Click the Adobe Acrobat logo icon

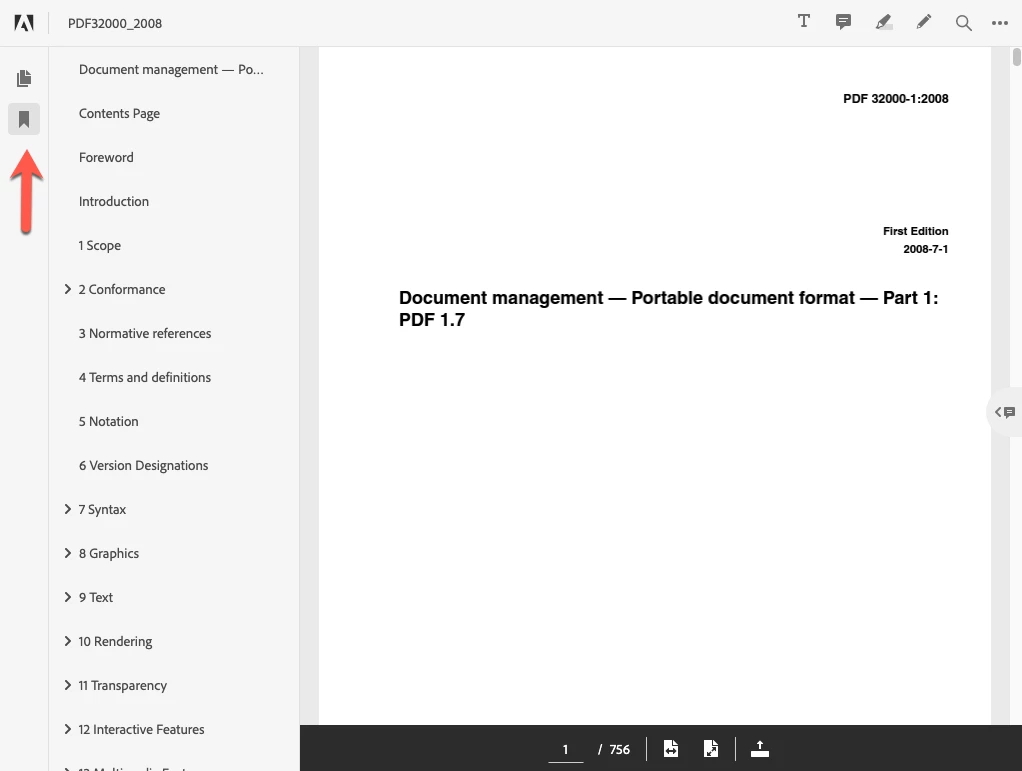[x=24, y=23]
